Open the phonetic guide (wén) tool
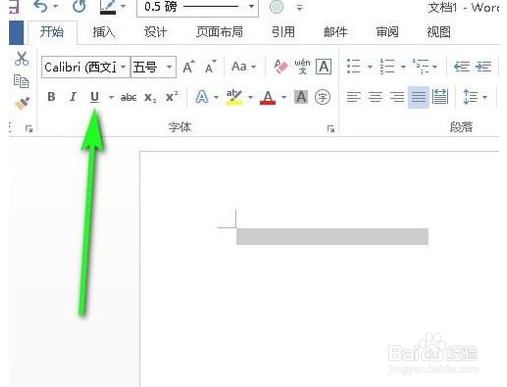Screen dimensions: 507x387 [302, 67]
